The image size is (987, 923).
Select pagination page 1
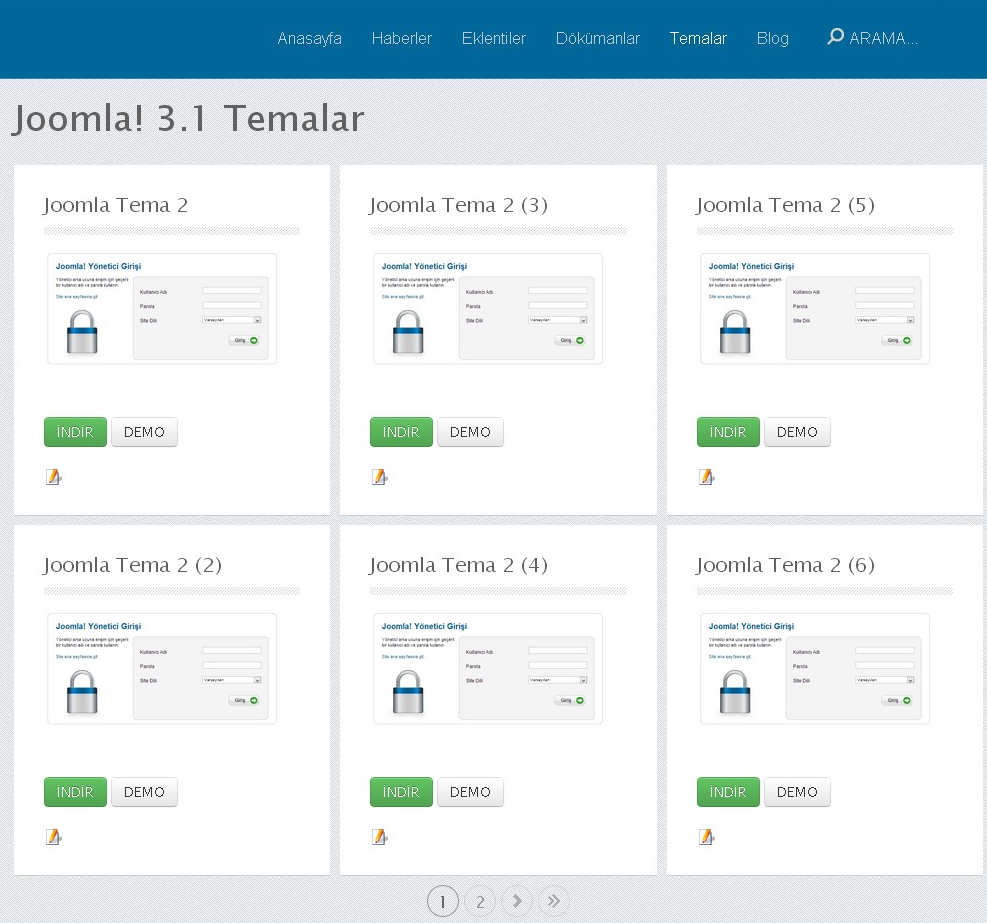pos(443,901)
